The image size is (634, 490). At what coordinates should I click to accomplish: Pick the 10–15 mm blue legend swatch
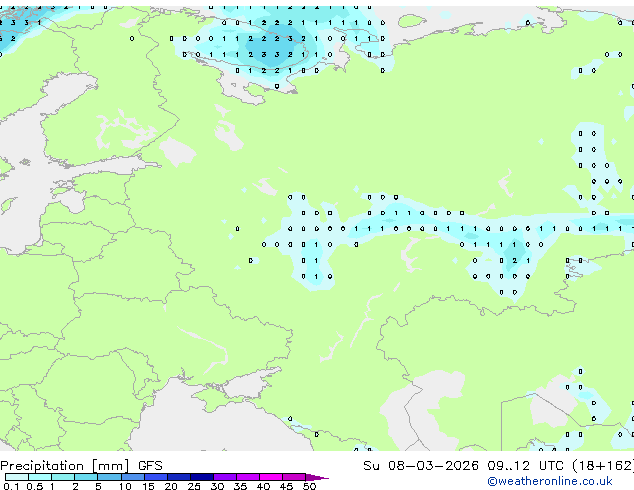click(132, 477)
